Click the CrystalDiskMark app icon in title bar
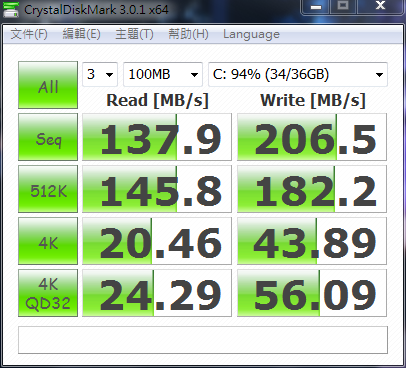The width and height of the screenshot is (406, 368). coord(11,10)
